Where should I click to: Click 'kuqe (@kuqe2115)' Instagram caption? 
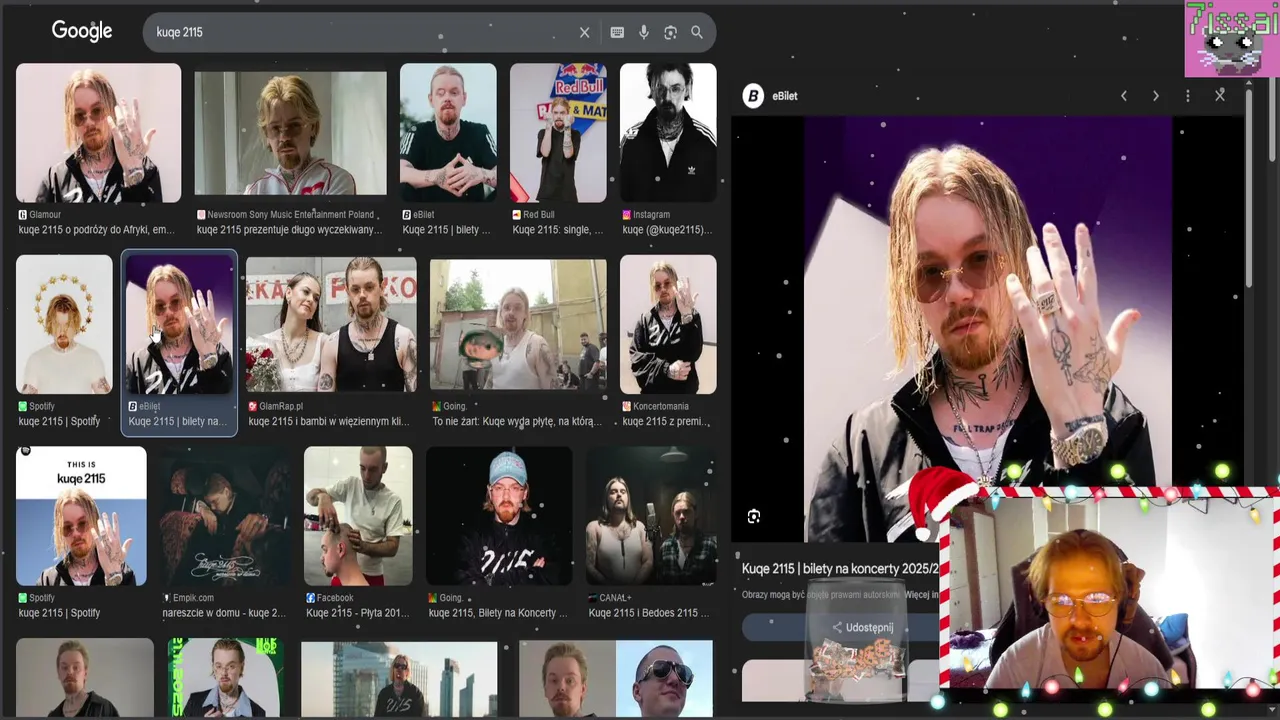click(667, 230)
